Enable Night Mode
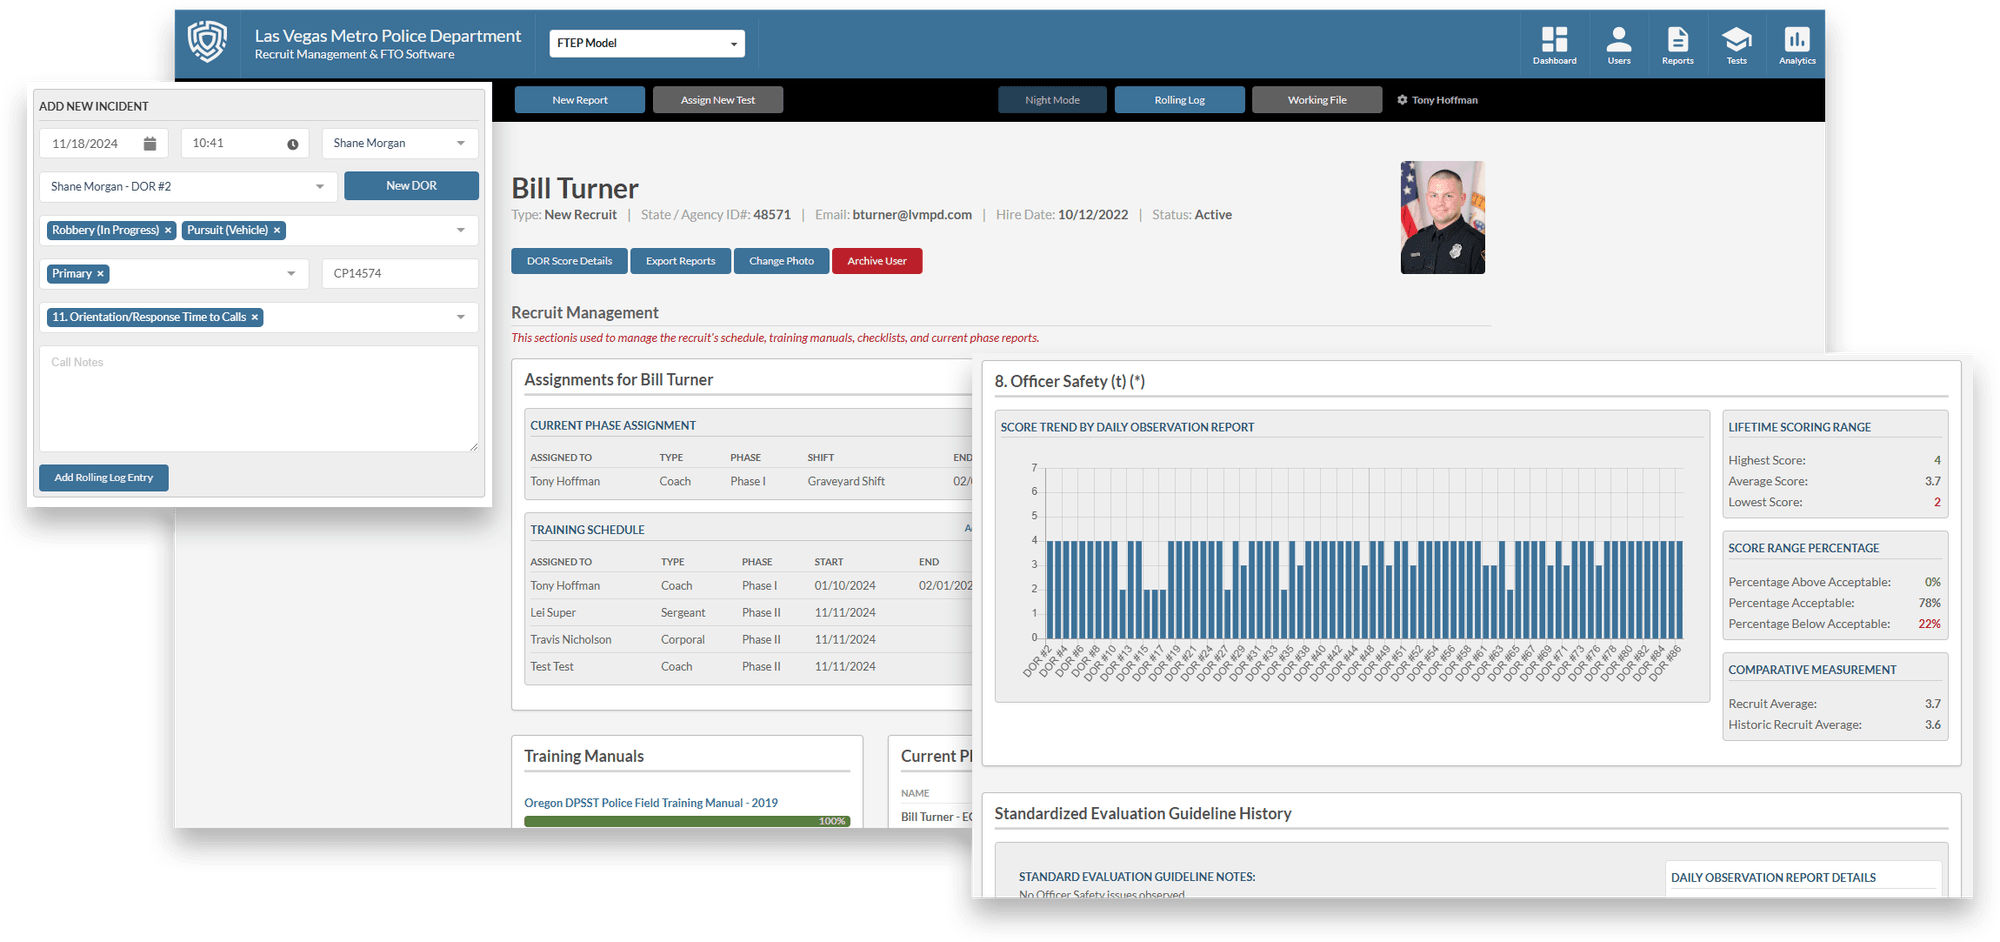This screenshot has width=2000, height=942. [x=1051, y=99]
